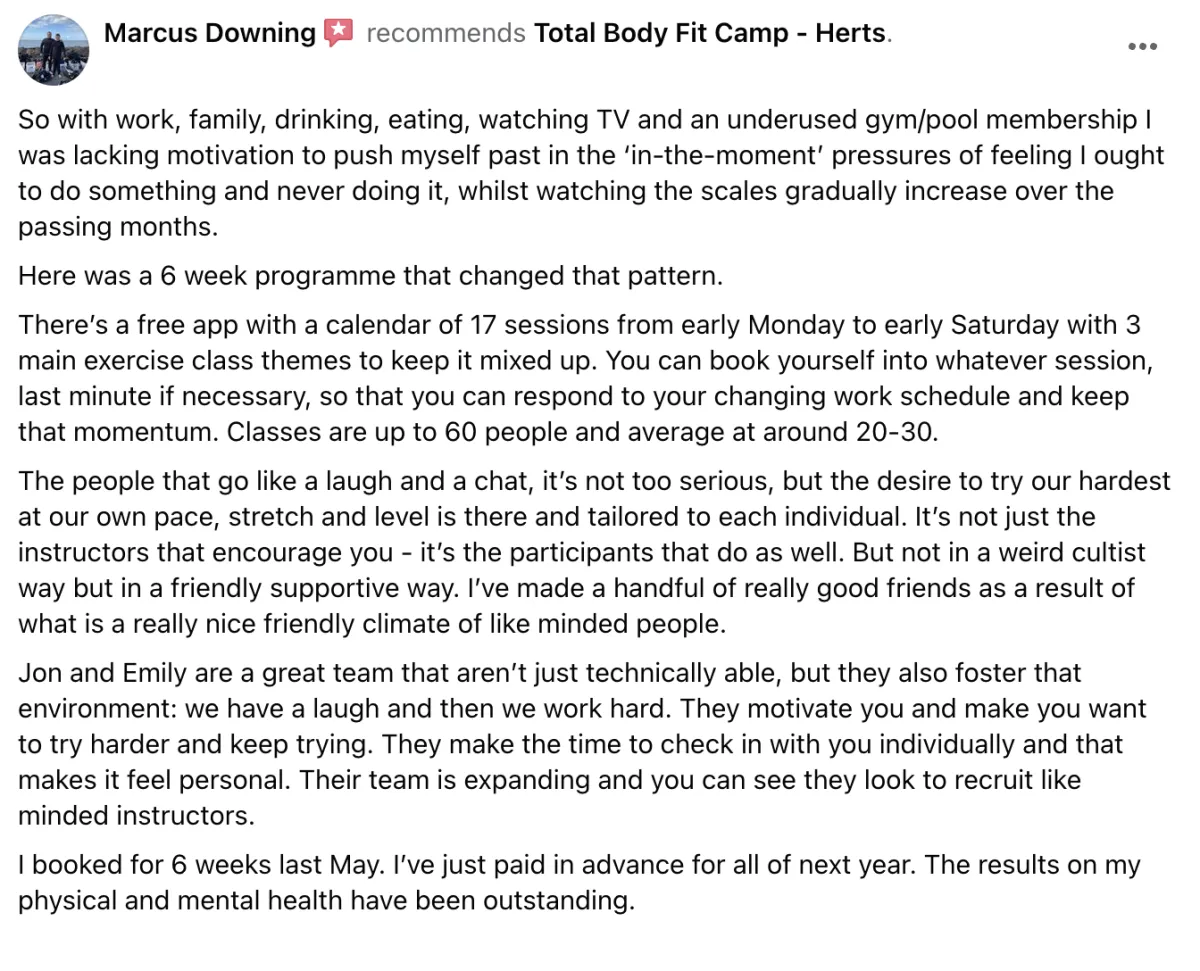
Task: Select line "Here was a 6 week programme"
Action: (x=370, y=276)
